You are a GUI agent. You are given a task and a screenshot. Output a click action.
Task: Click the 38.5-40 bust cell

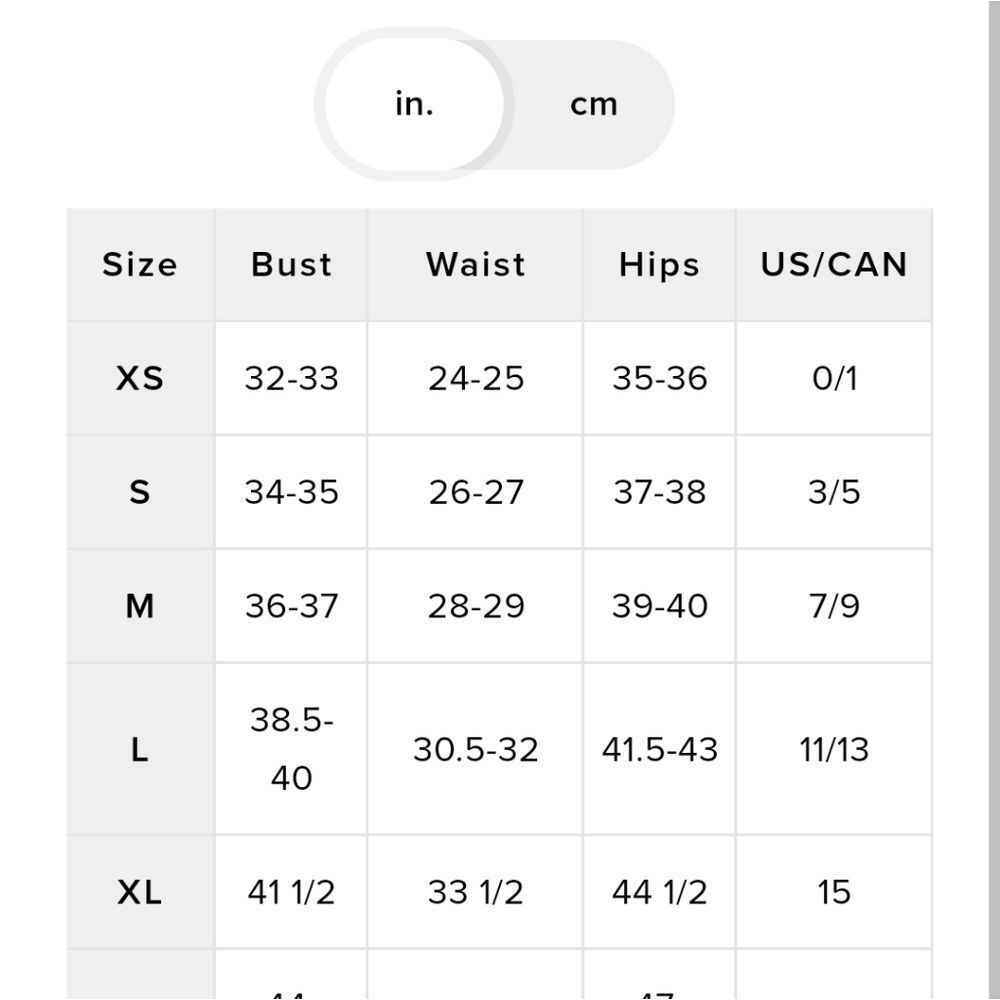[291, 749]
